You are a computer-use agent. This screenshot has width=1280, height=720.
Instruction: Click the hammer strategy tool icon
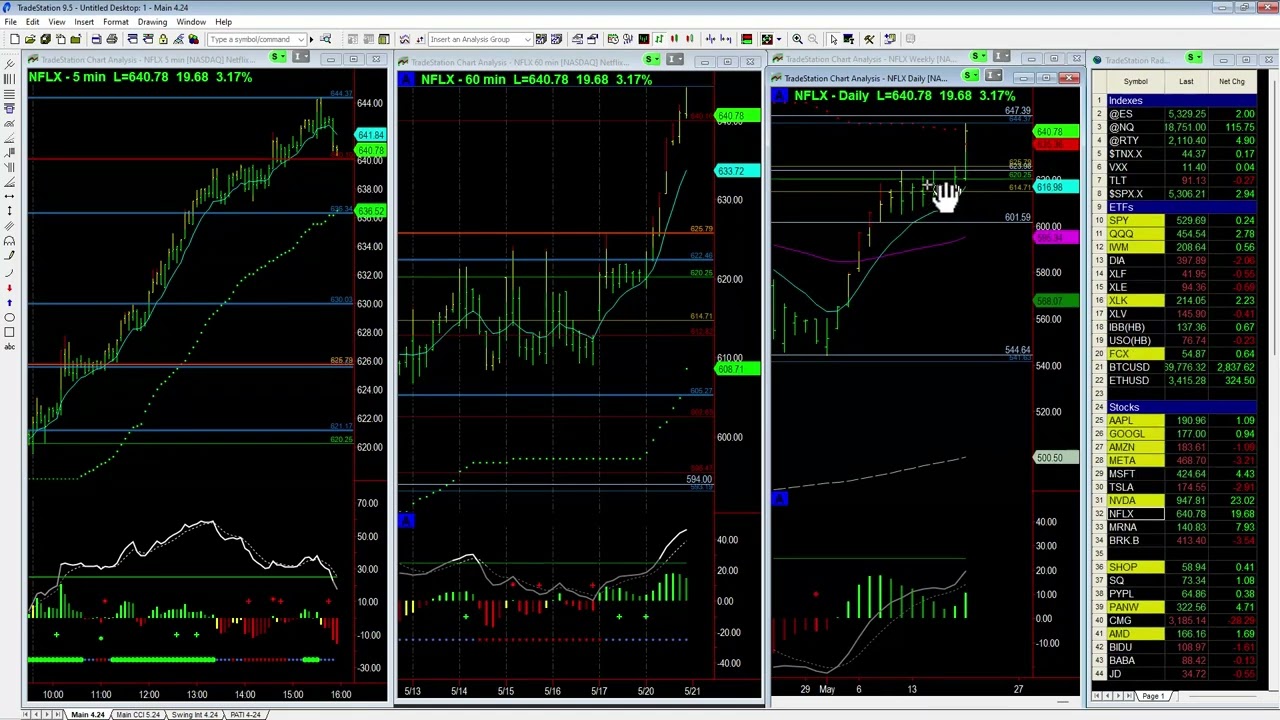(869, 39)
